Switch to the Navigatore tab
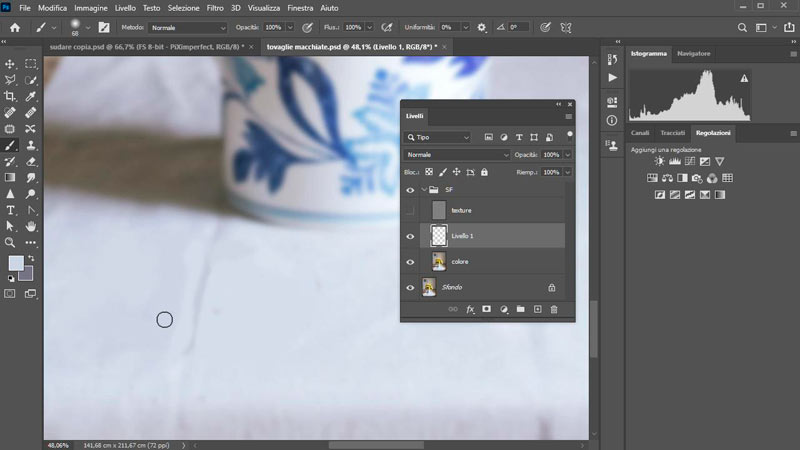This screenshot has width=800, height=450. point(693,54)
